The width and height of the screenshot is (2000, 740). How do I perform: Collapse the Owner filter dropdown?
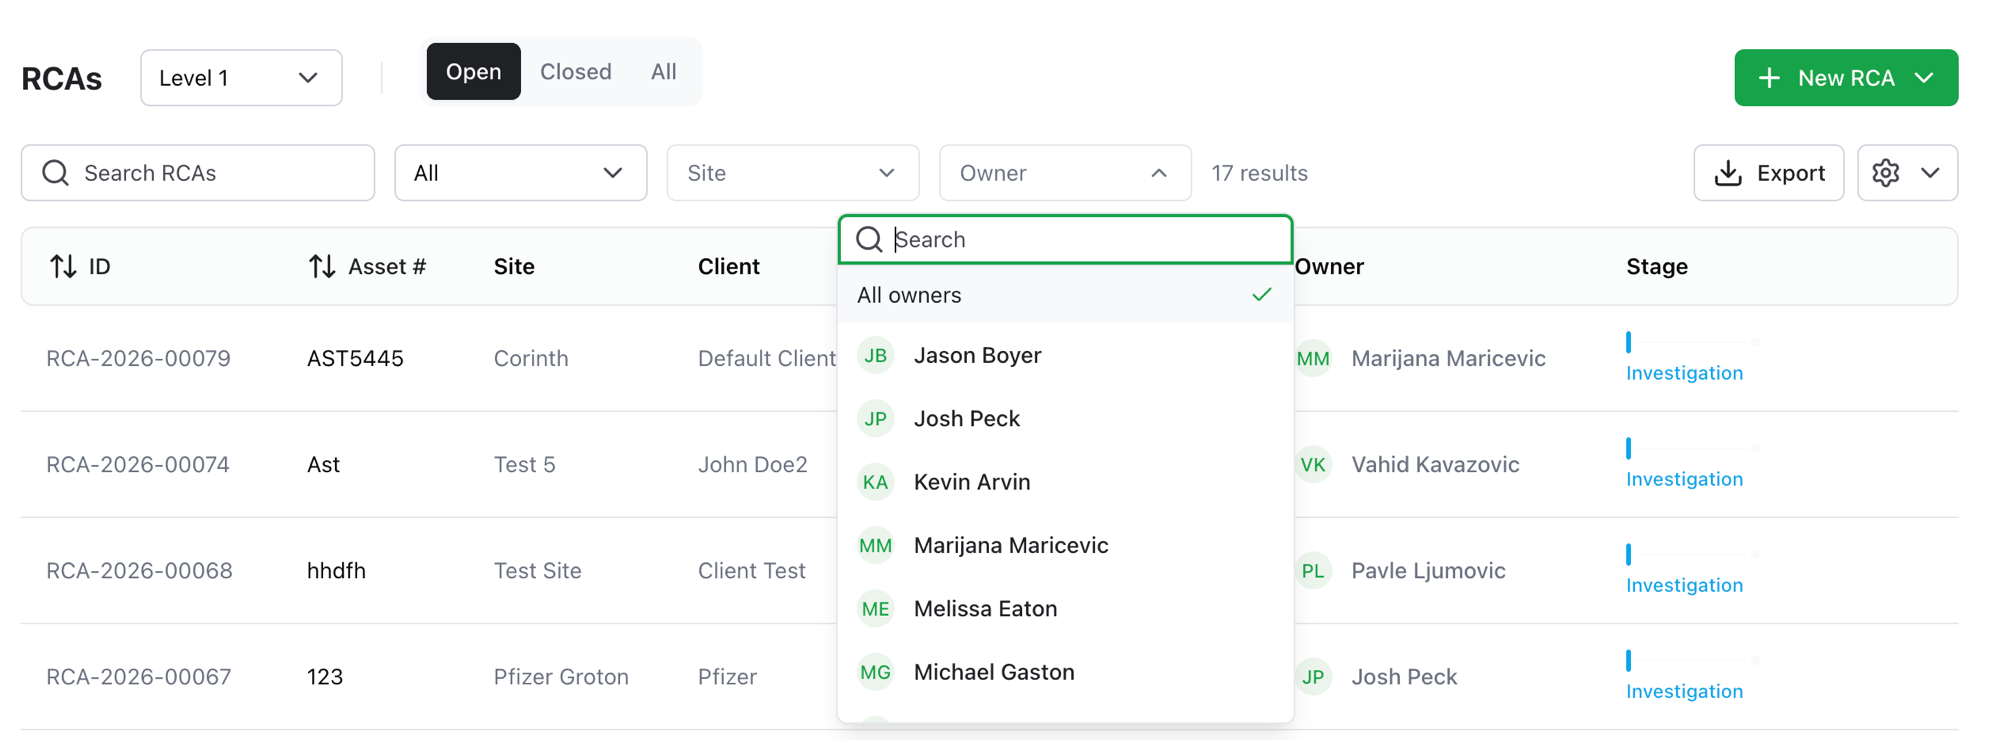pyautogui.click(x=1065, y=173)
